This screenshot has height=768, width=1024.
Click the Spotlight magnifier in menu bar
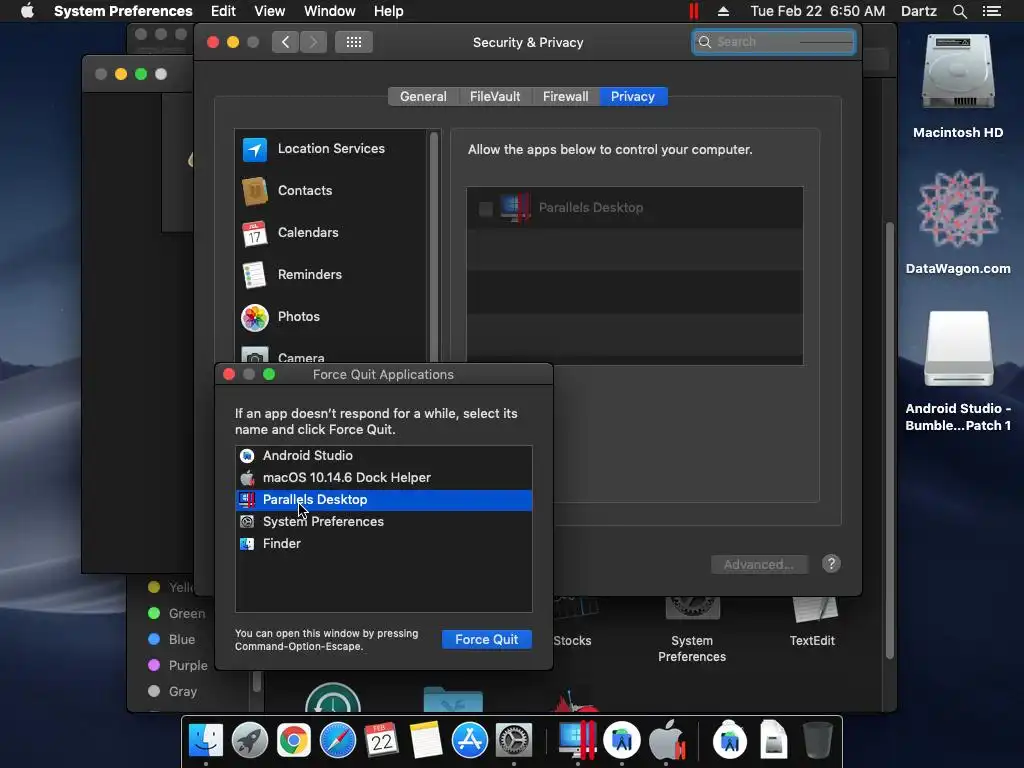pos(959,11)
